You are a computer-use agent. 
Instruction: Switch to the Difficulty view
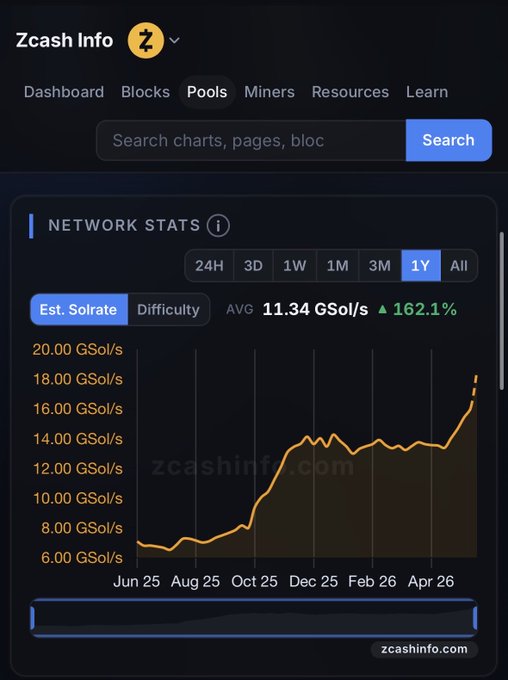point(168,310)
